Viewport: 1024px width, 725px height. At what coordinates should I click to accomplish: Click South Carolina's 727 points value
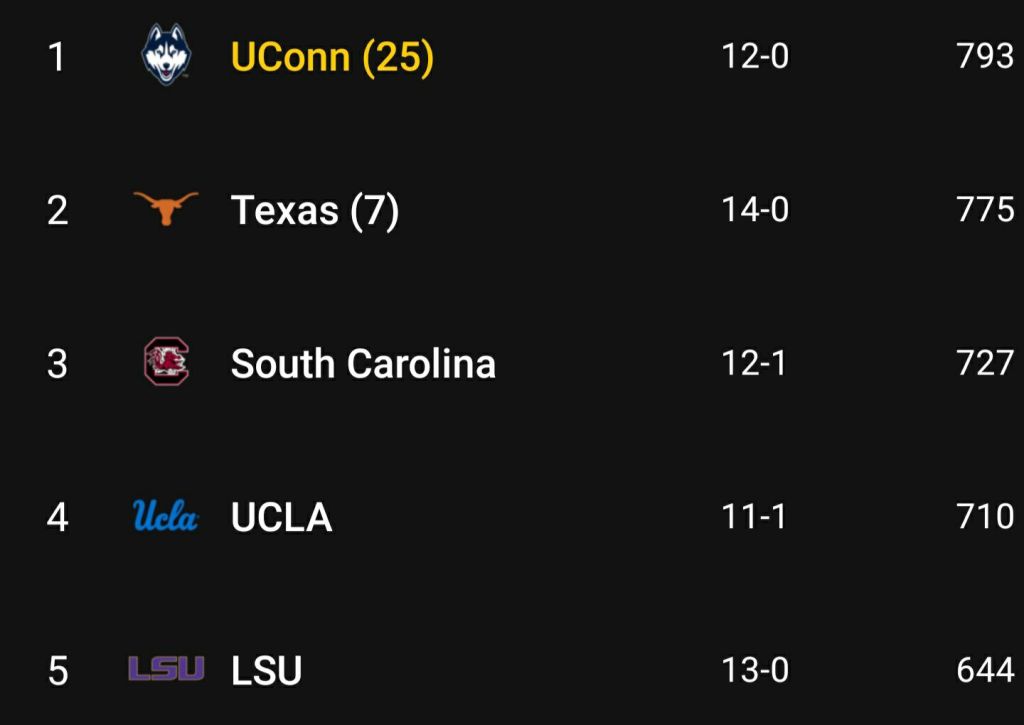(x=985, y=363)
